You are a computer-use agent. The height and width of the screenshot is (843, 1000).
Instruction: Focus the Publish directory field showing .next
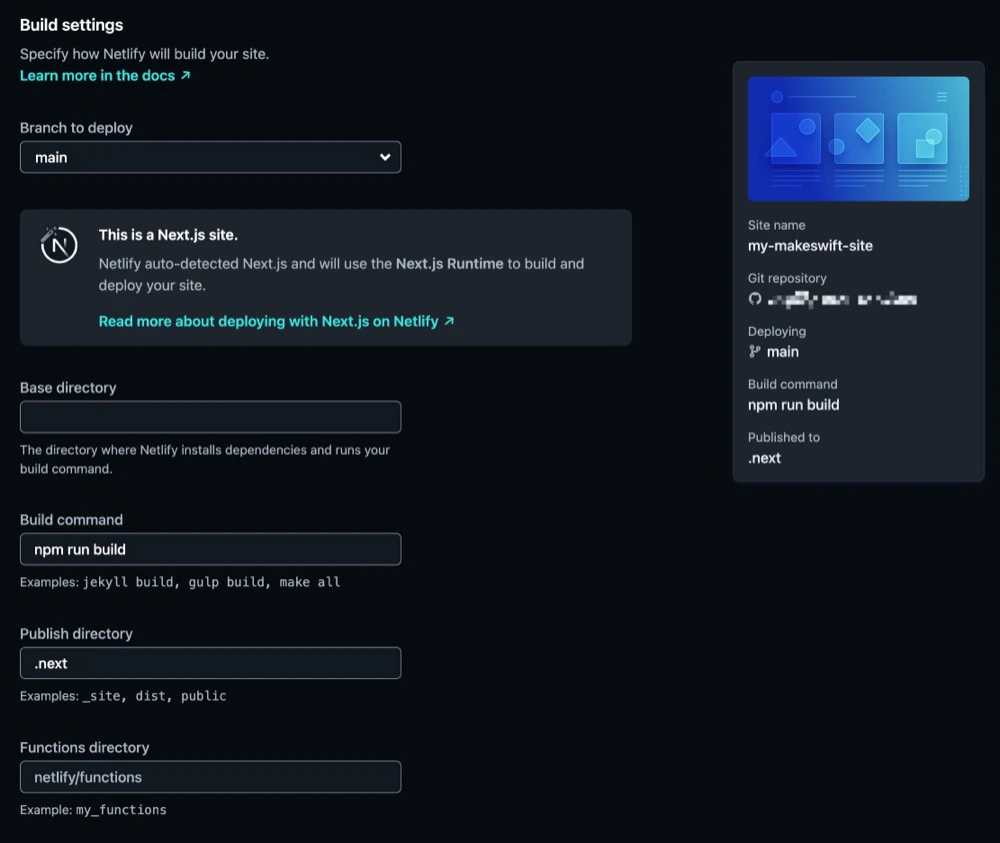point(210,663)
